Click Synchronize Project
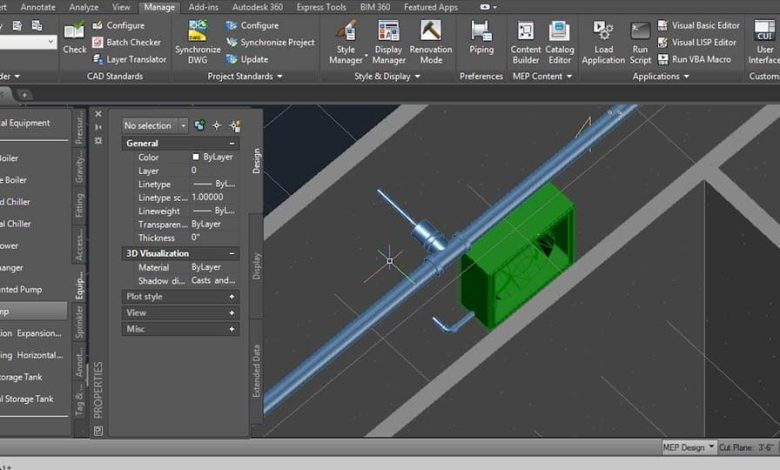Screen dimensions: 780x470 point(270,42)
